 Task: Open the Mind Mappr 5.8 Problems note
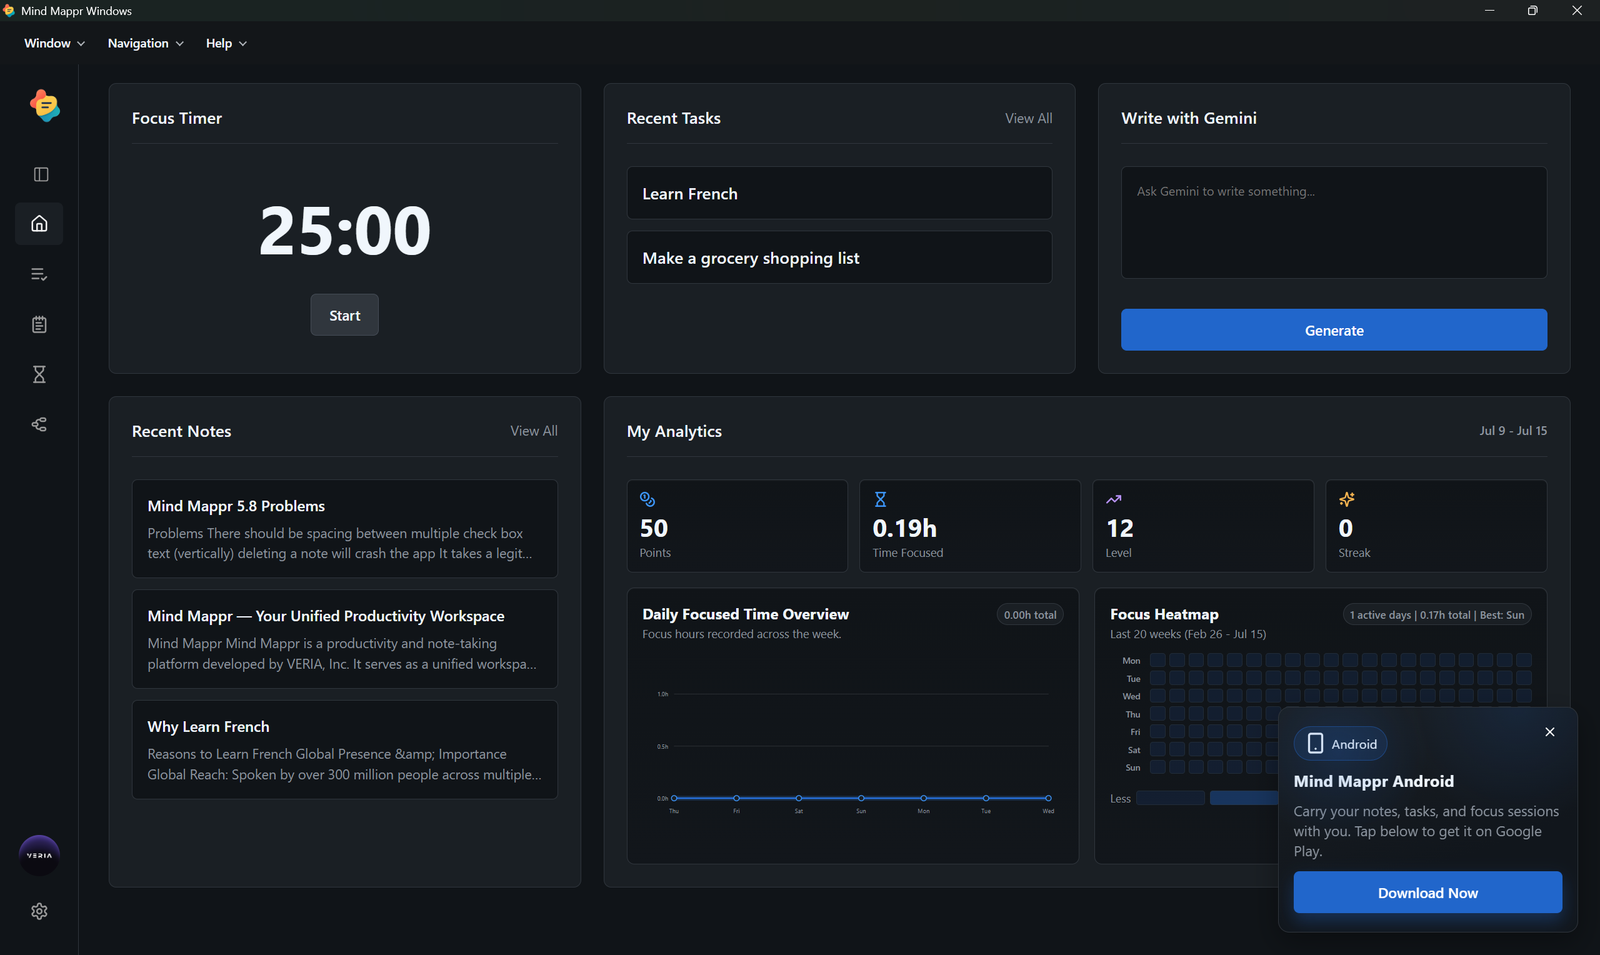(345, 529)
